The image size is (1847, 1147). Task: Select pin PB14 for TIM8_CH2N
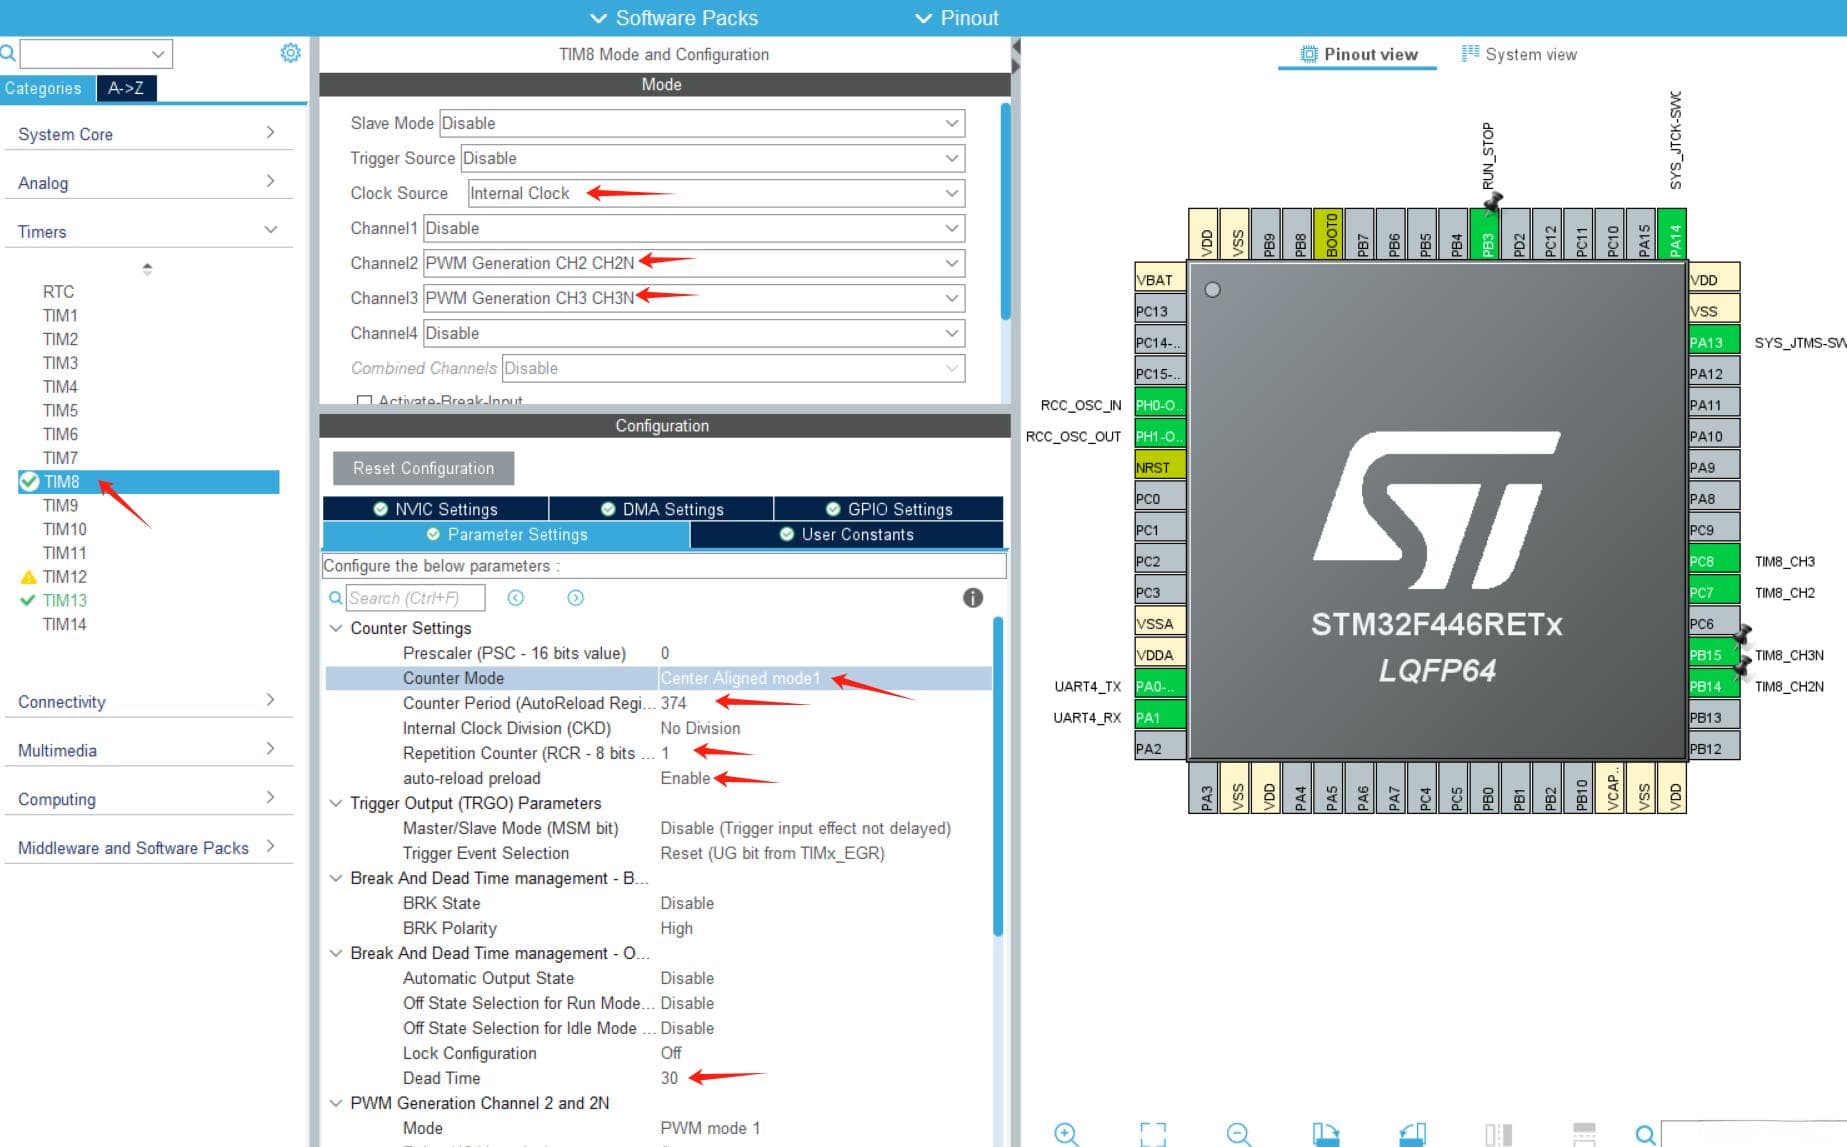[1714, 686]
